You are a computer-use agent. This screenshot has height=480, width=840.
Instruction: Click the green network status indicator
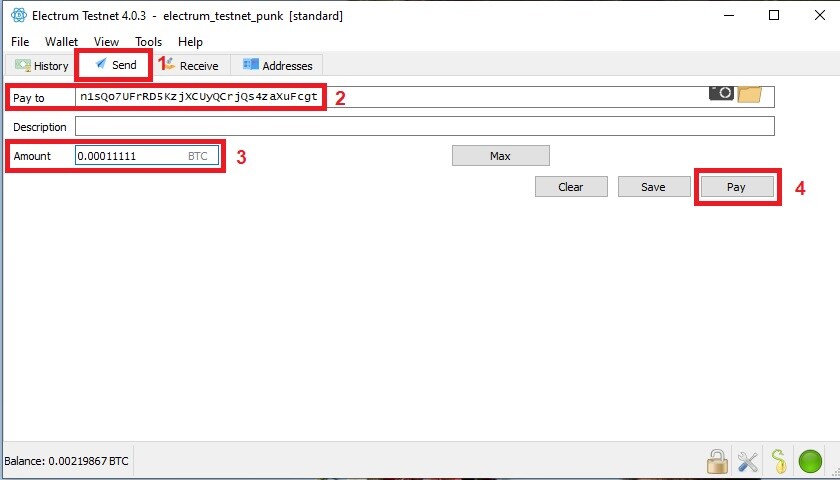810,461
